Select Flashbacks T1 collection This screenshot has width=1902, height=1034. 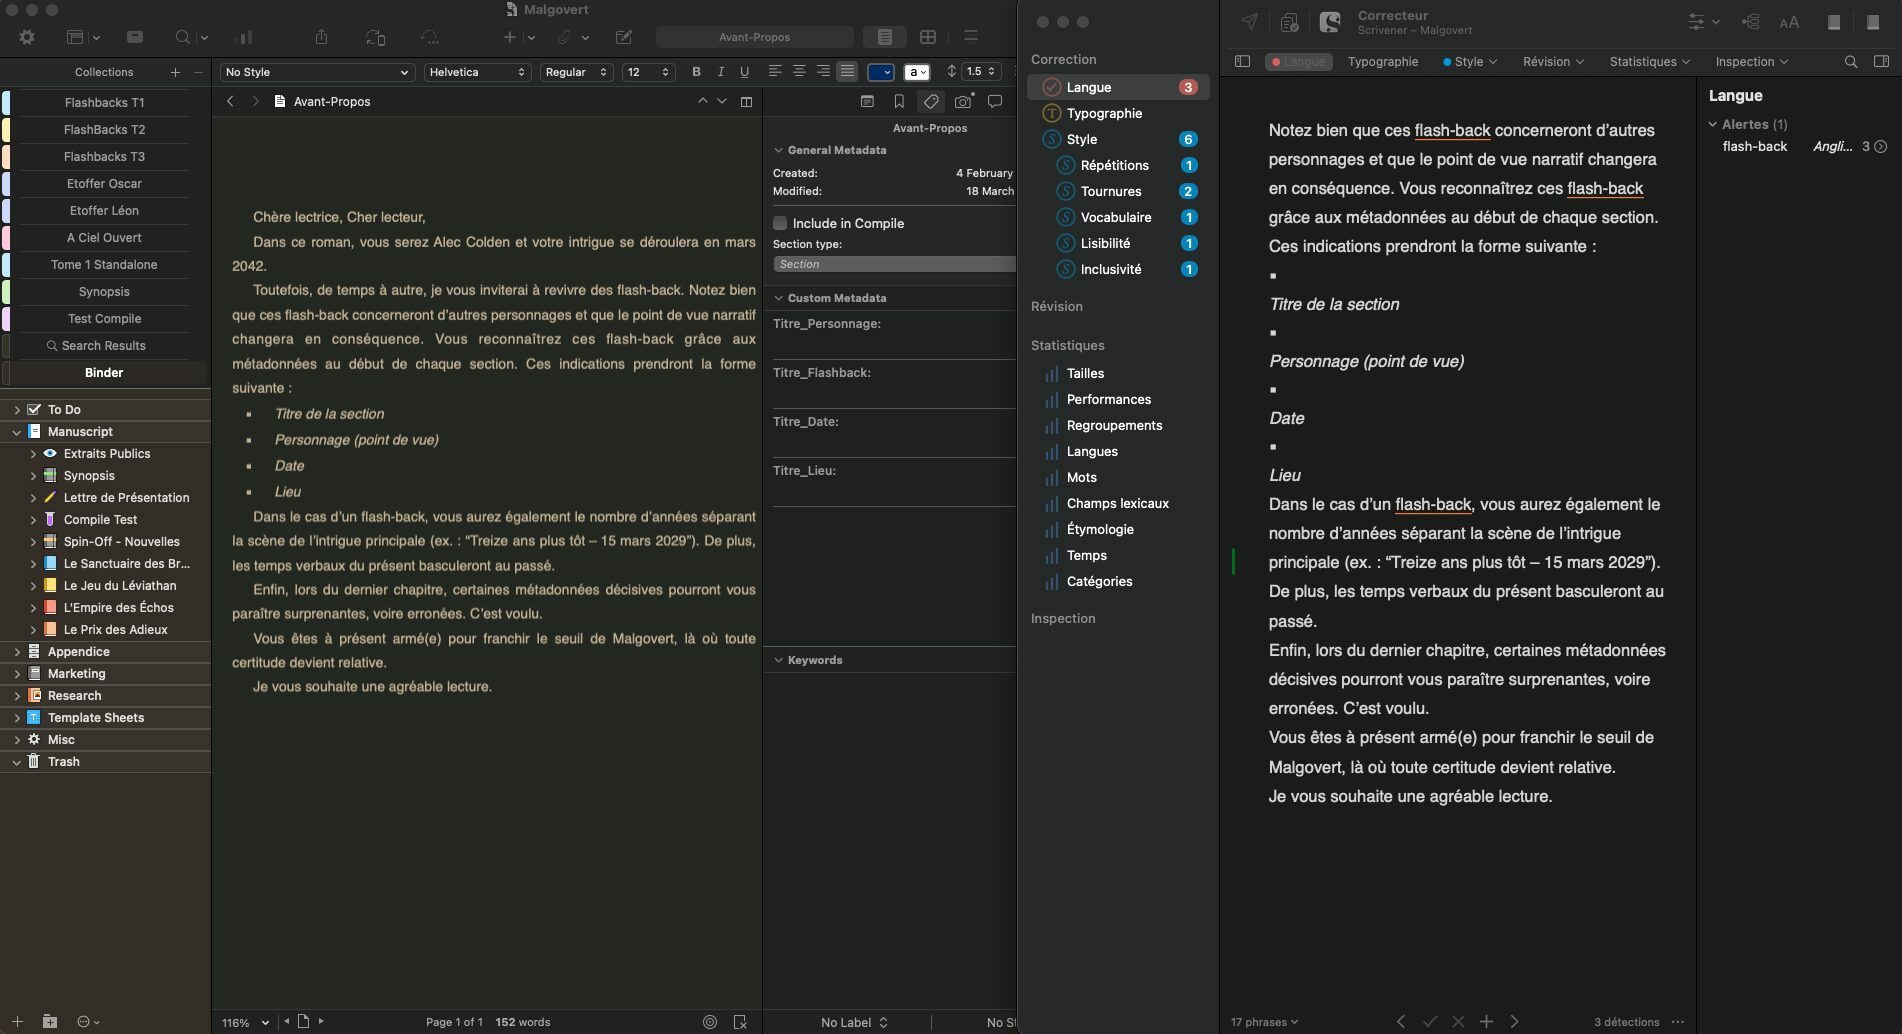point(104,102)
